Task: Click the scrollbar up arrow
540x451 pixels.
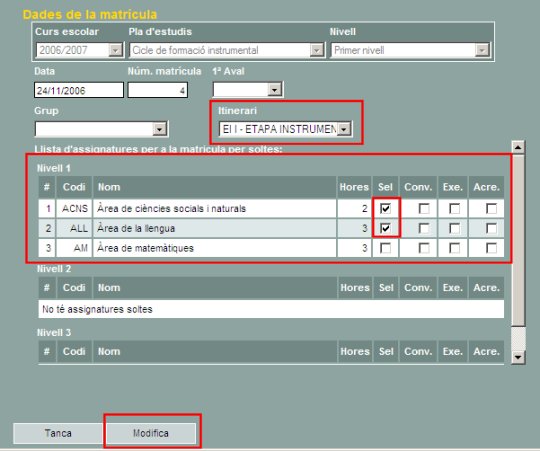Action: click(518, 147)
